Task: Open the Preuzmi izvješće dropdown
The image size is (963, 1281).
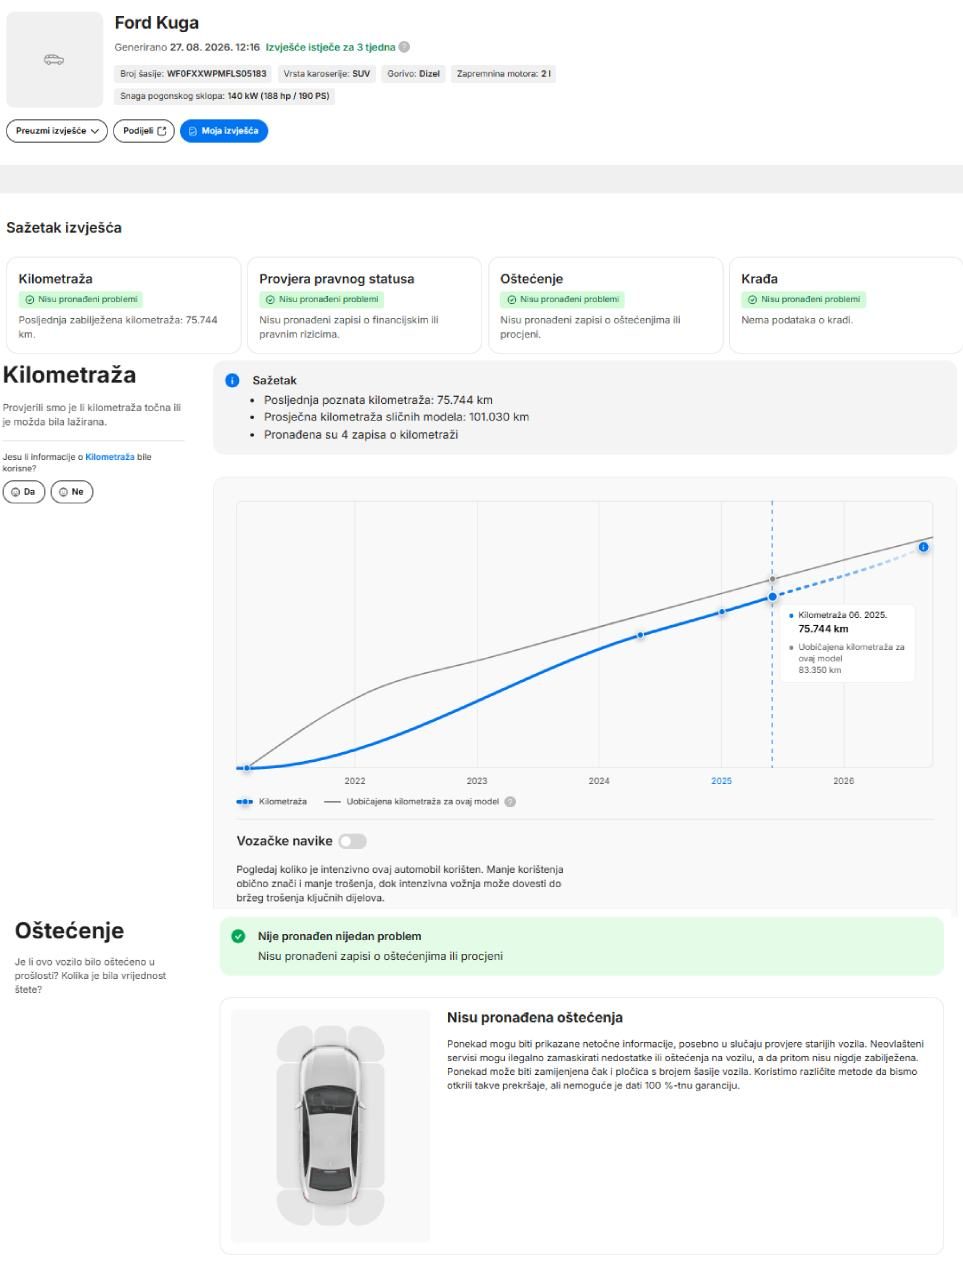Action: pos(57,131)
